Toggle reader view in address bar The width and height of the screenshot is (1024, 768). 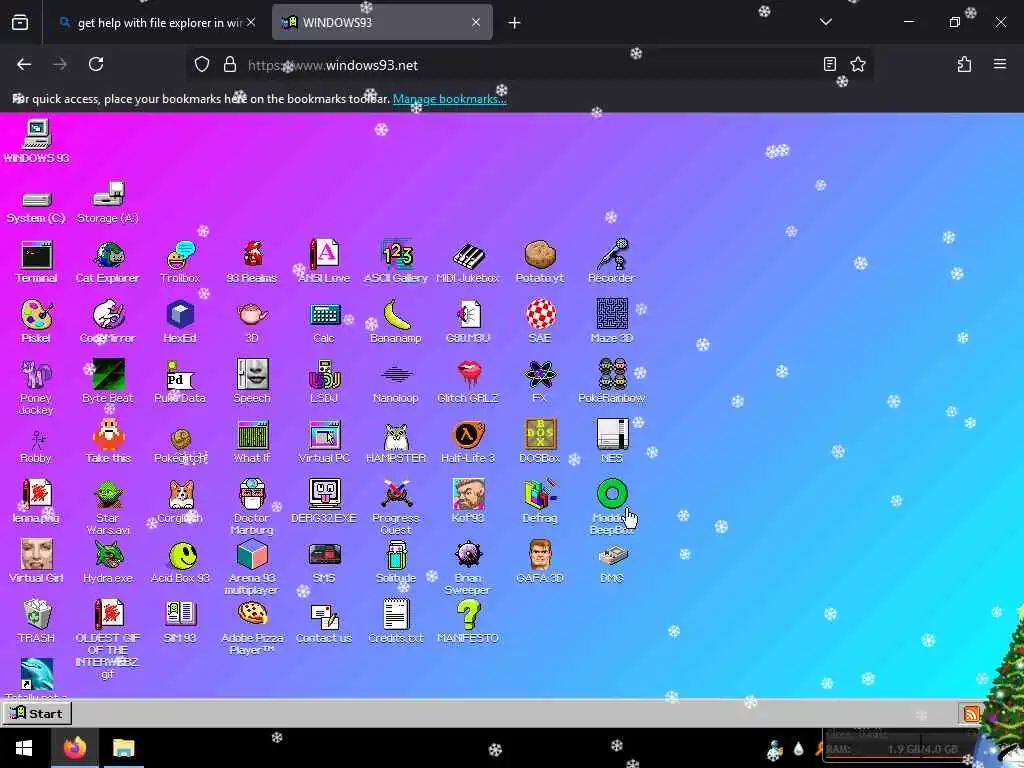click(829, 64)
